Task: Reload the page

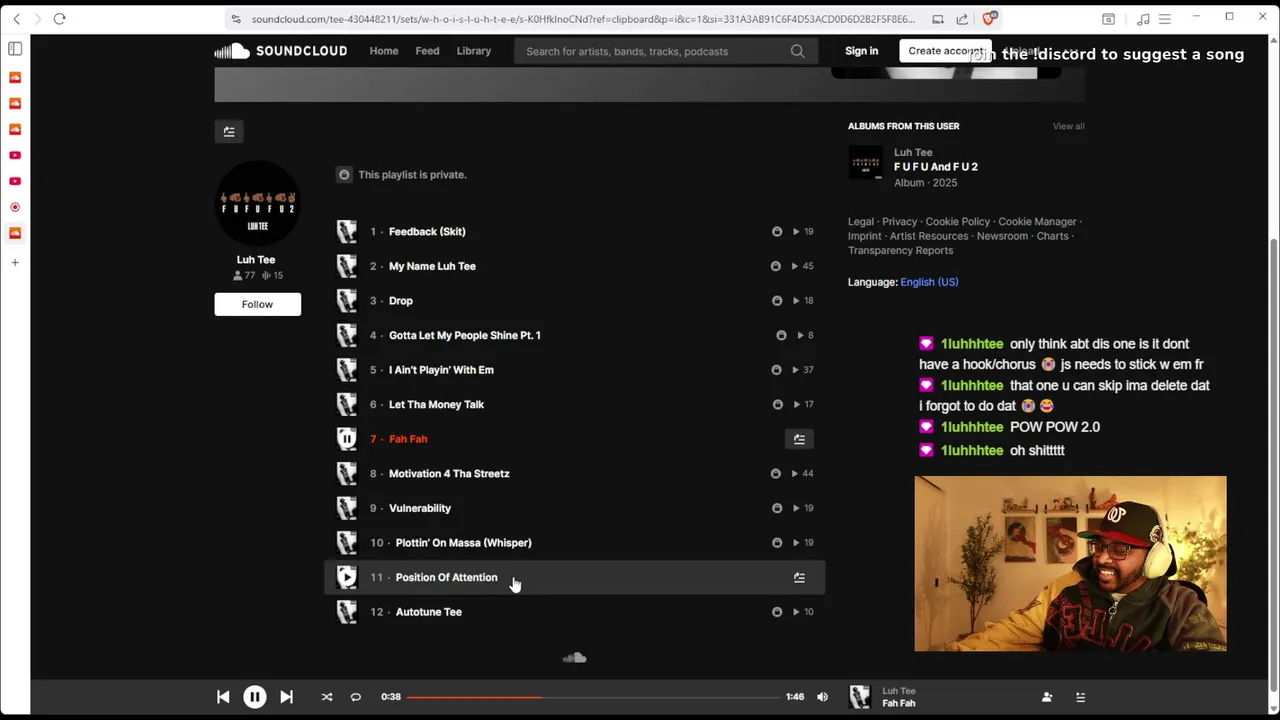Action: (59, 19)
